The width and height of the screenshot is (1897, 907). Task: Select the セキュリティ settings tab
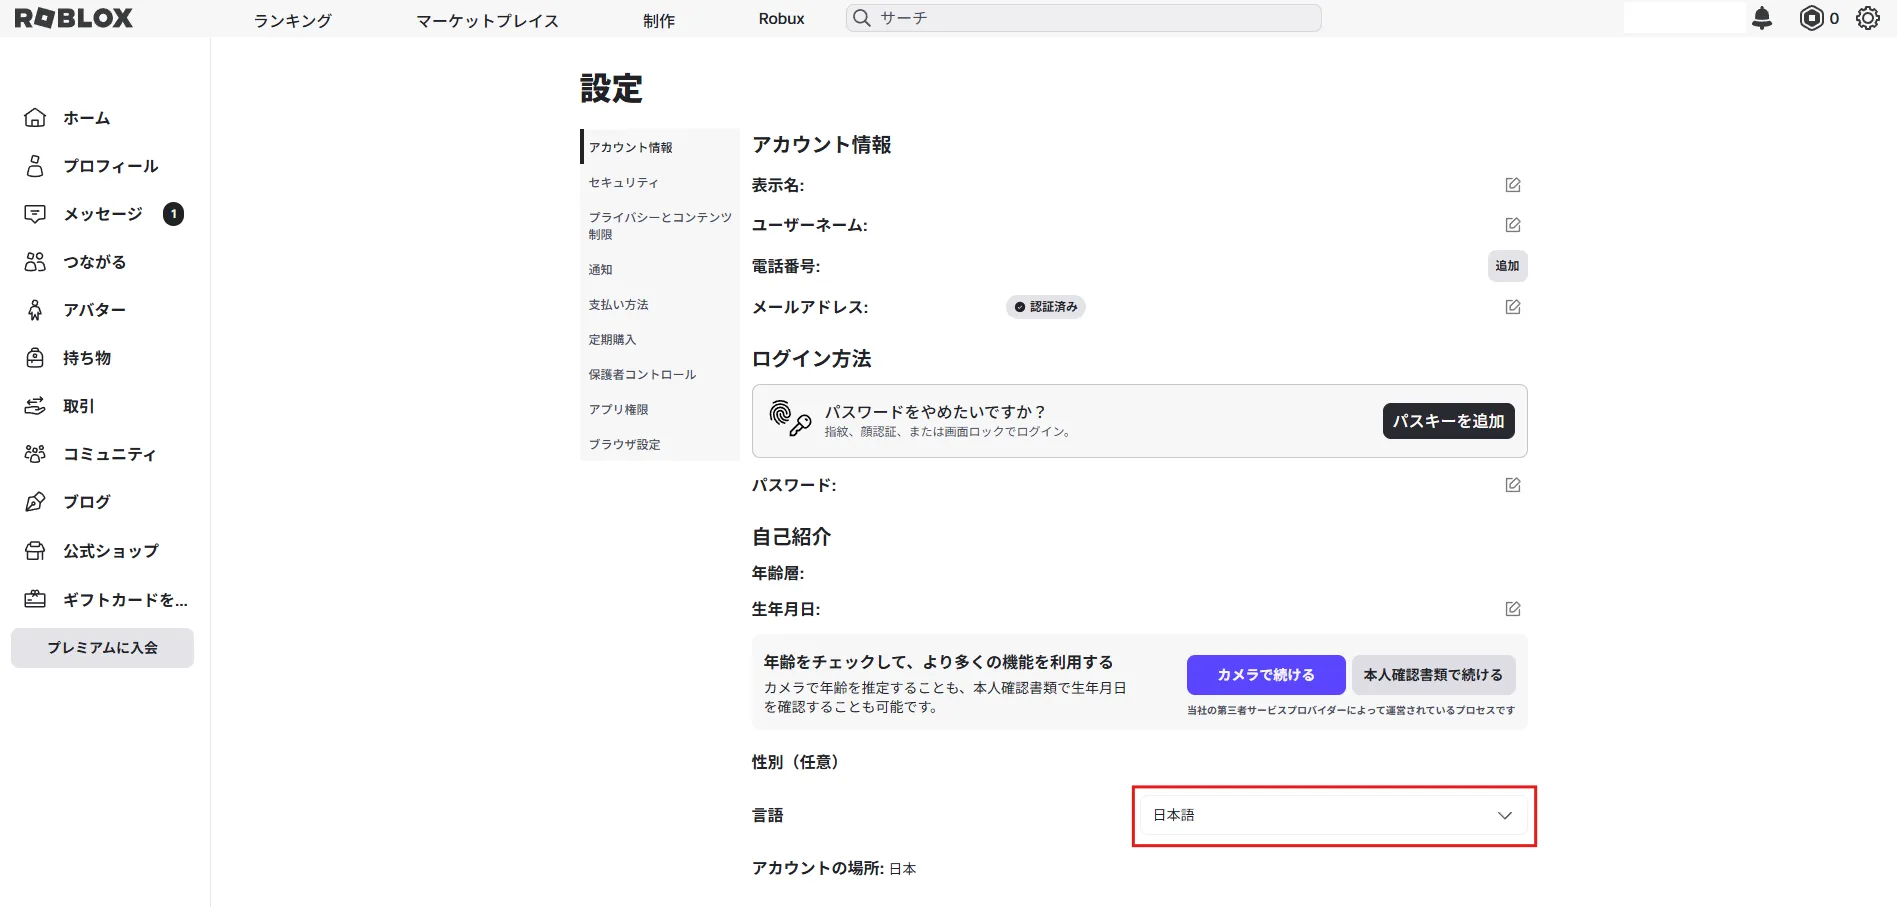click(x=660, y=183)
